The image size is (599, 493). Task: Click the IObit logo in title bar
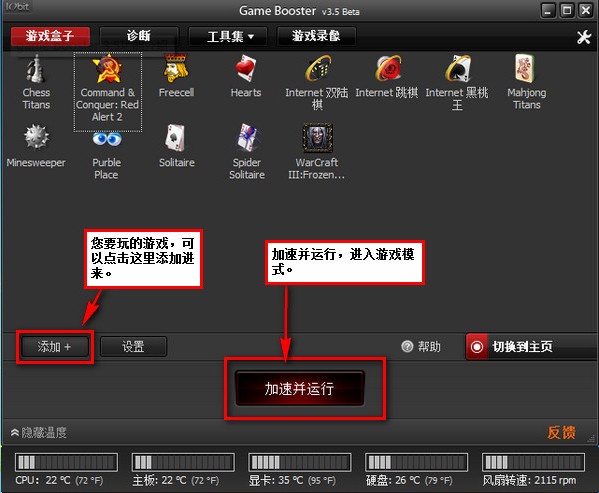17,6
